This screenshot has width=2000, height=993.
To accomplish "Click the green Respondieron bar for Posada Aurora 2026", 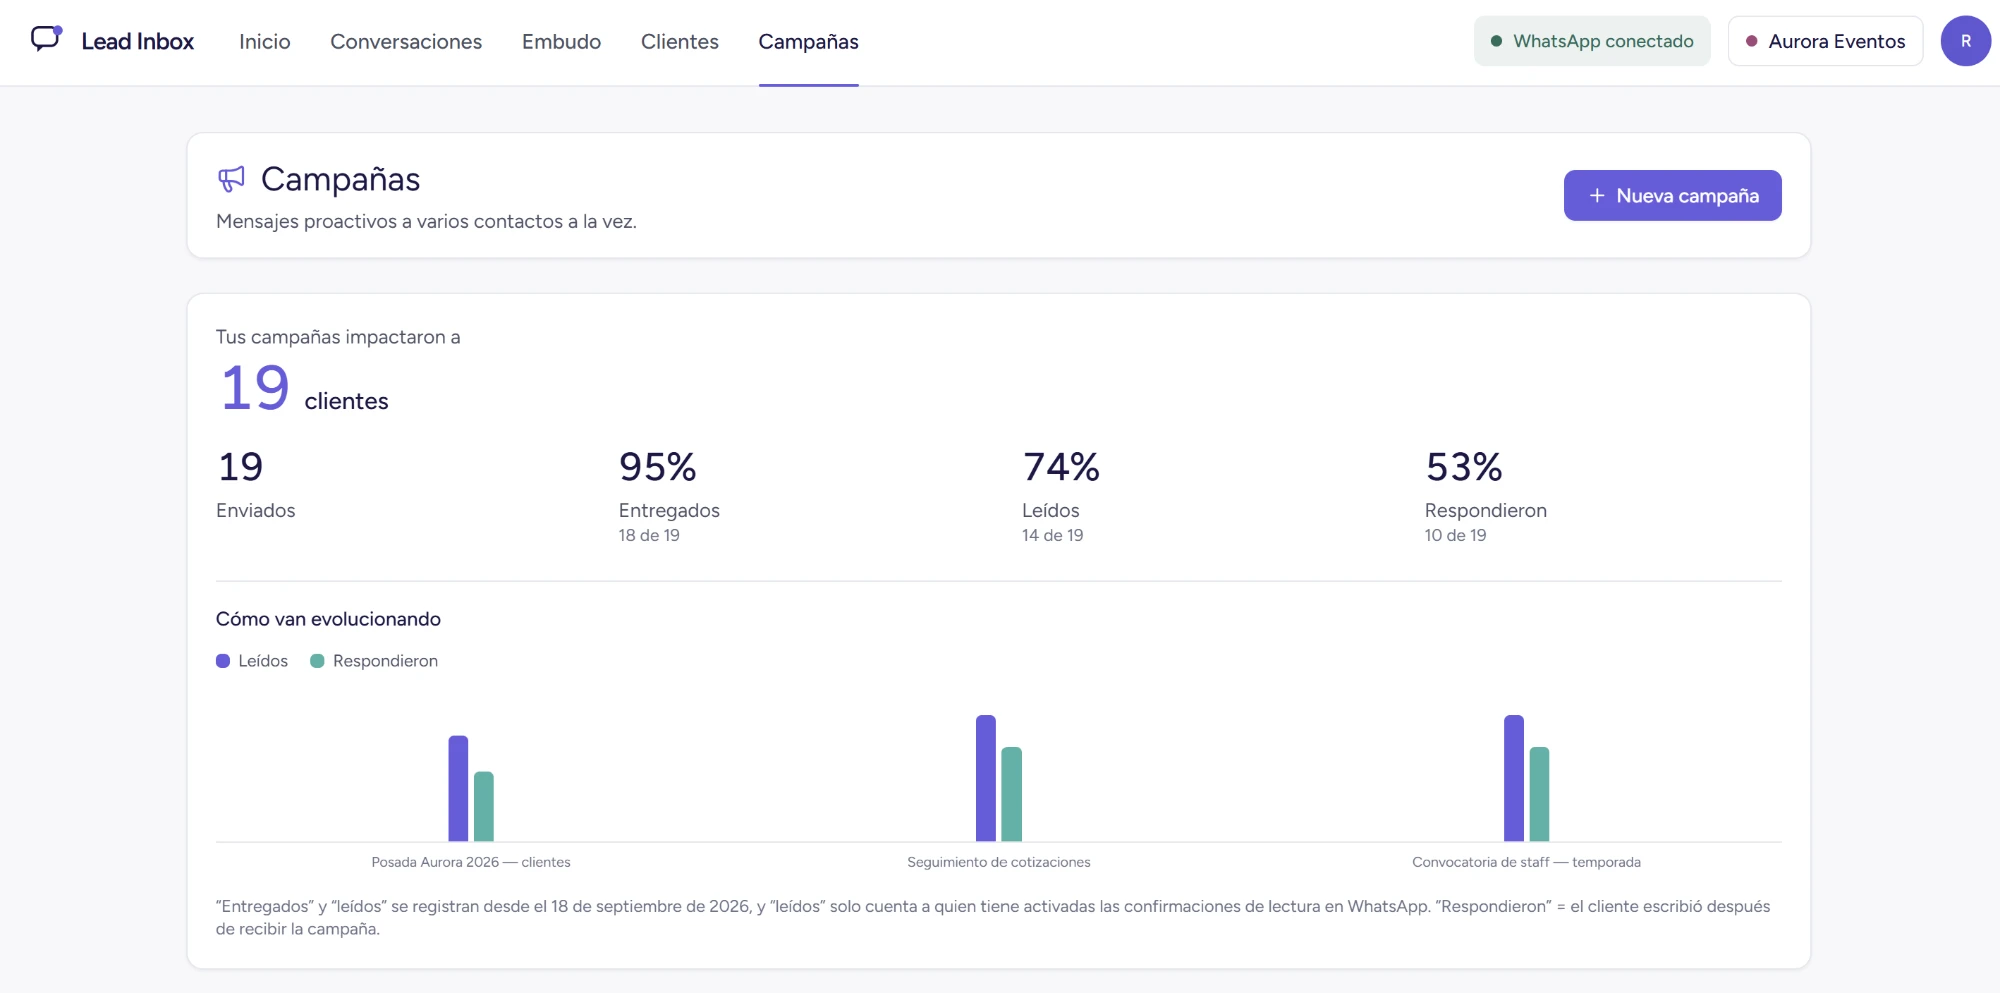I will pyautogui.click(x=484, y=806).
